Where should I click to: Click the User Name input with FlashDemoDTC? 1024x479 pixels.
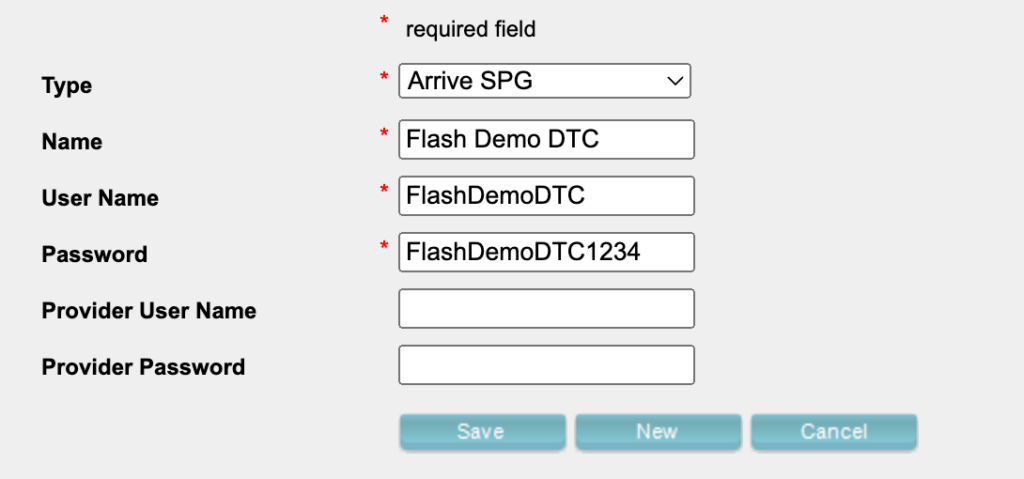(546, 196)
